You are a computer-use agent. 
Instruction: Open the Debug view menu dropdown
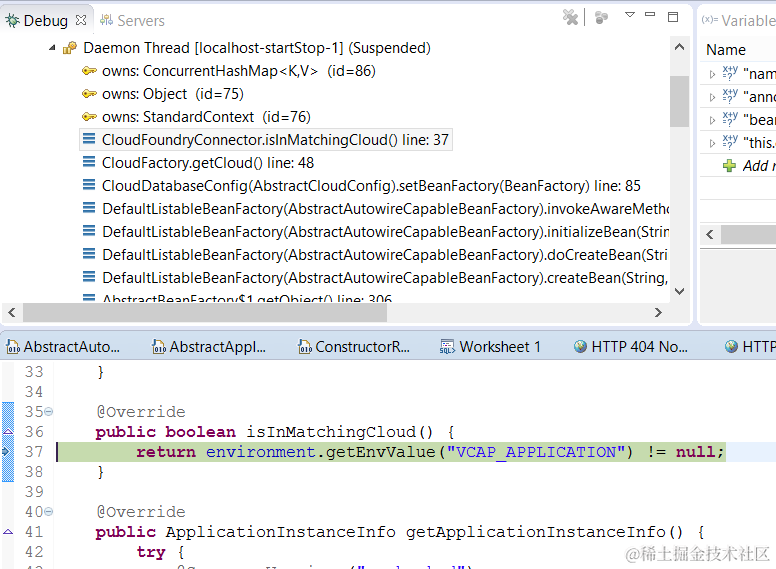point(630,15)
